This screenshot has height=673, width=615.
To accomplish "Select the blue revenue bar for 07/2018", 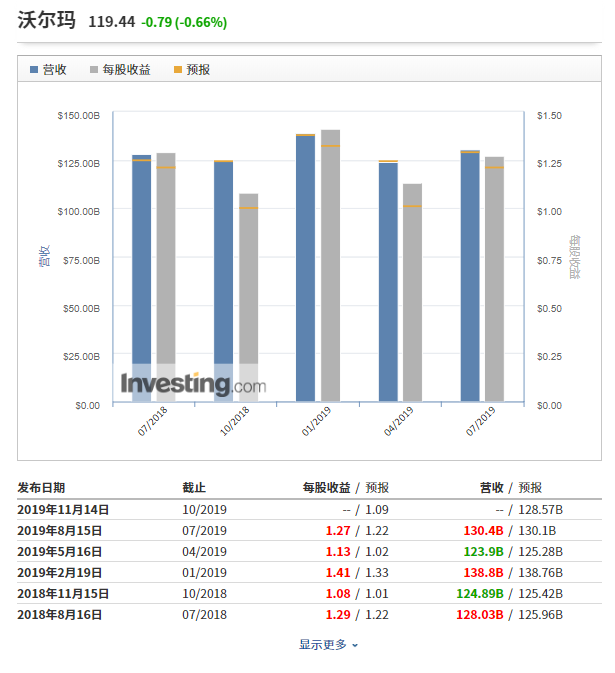I will pos(141,278).
